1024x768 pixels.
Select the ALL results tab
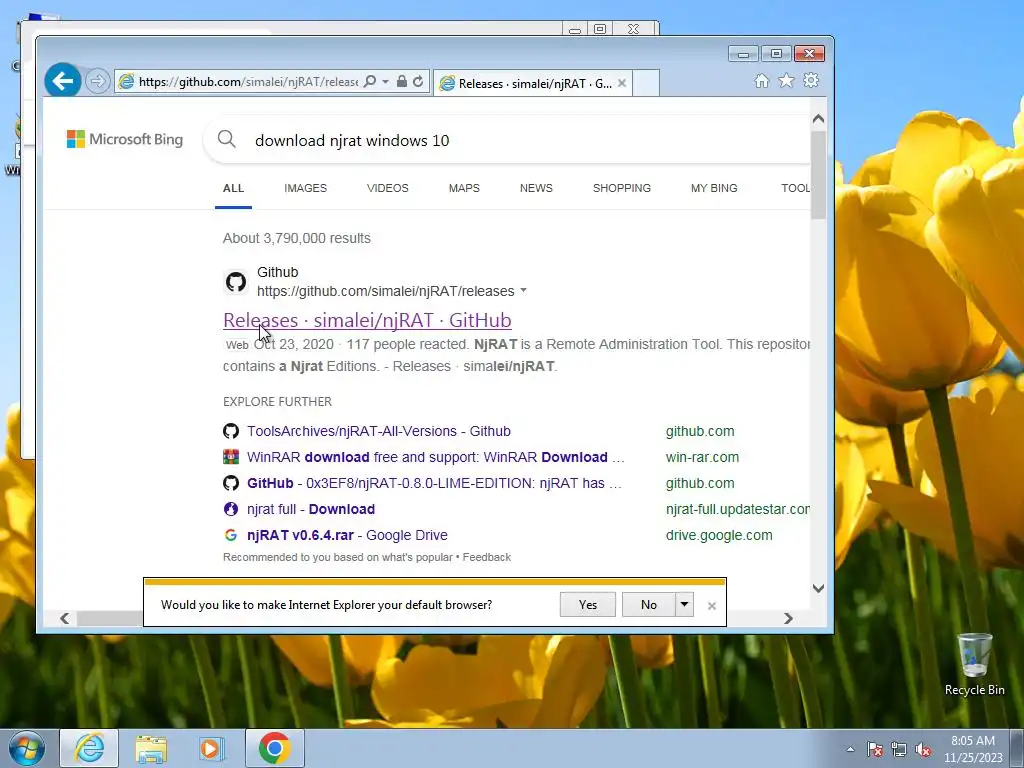pyautogui.click(x=233, y=188)
